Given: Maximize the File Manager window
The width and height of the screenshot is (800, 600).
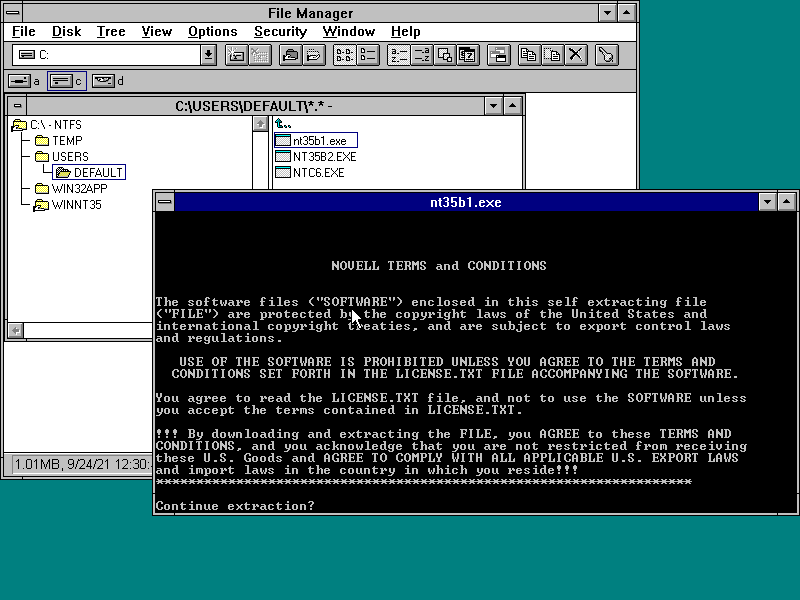Looking at the screenshot, I should (x=627, y=13).
